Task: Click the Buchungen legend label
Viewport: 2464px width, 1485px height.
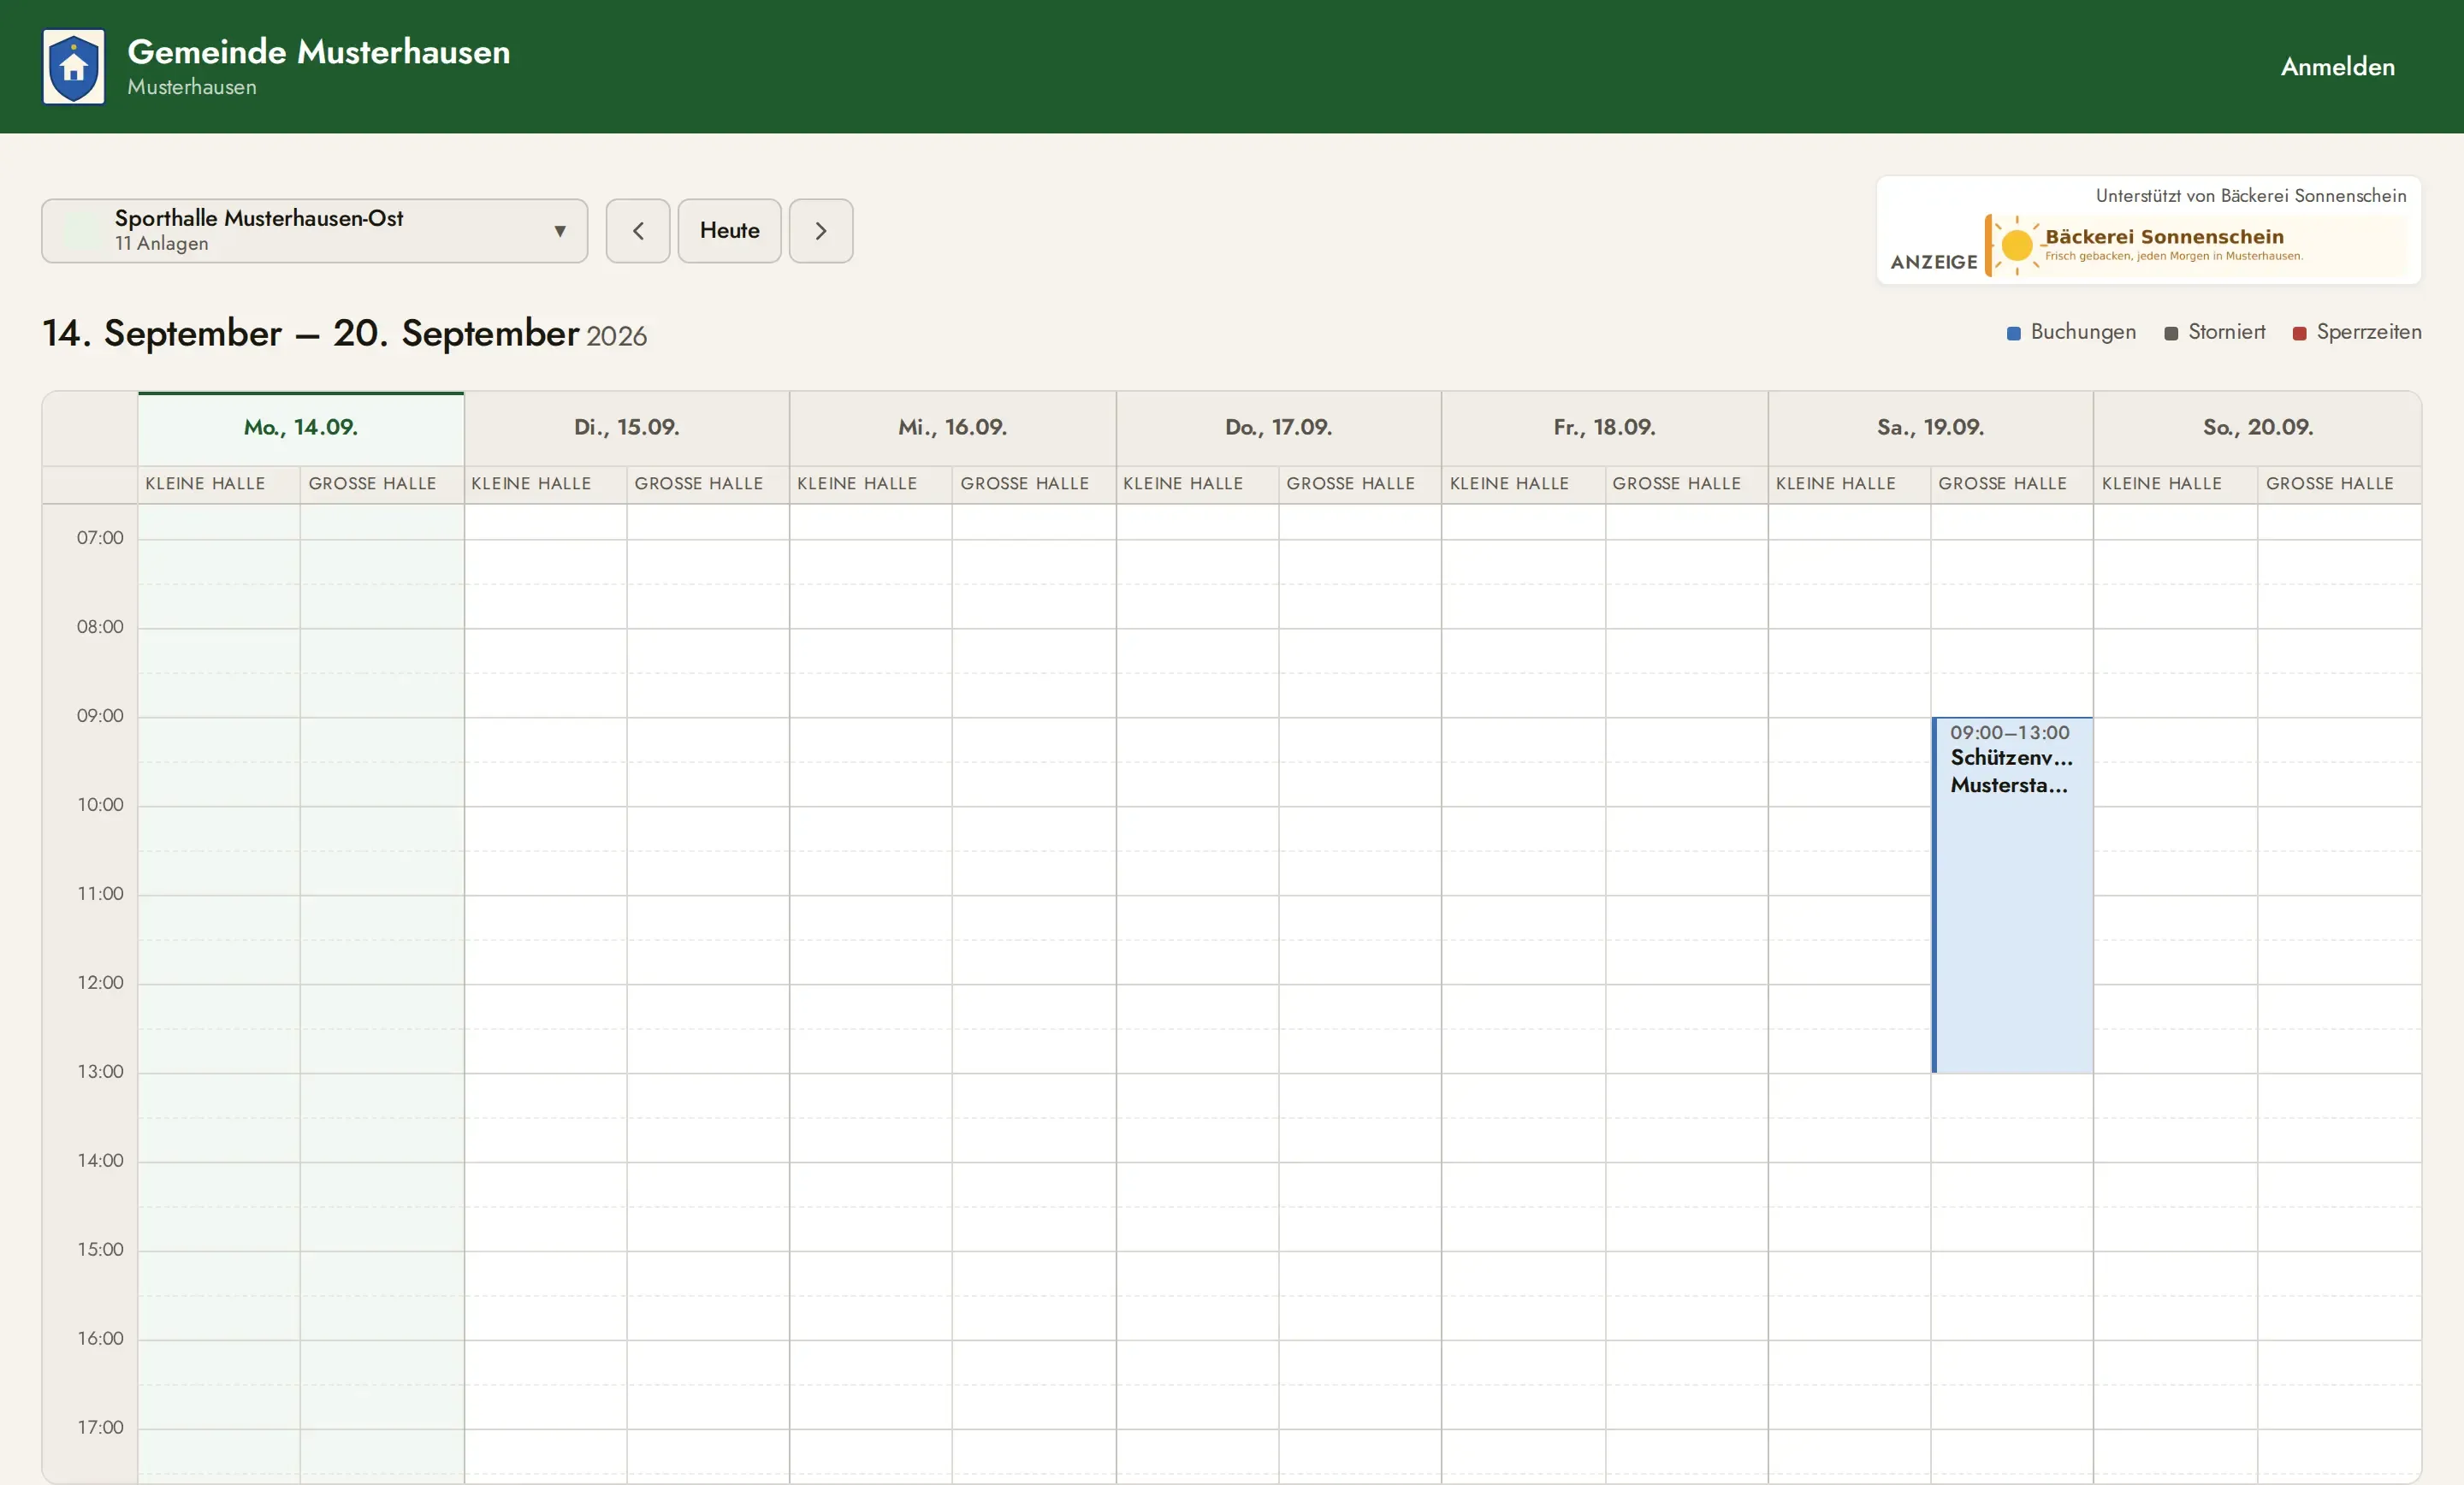Action: [2083, 332]
